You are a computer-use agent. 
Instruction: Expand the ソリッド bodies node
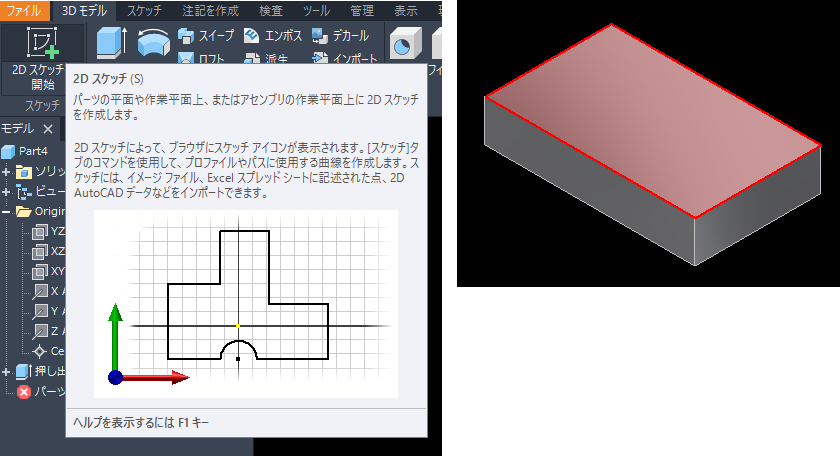click(x=6, y=172)
